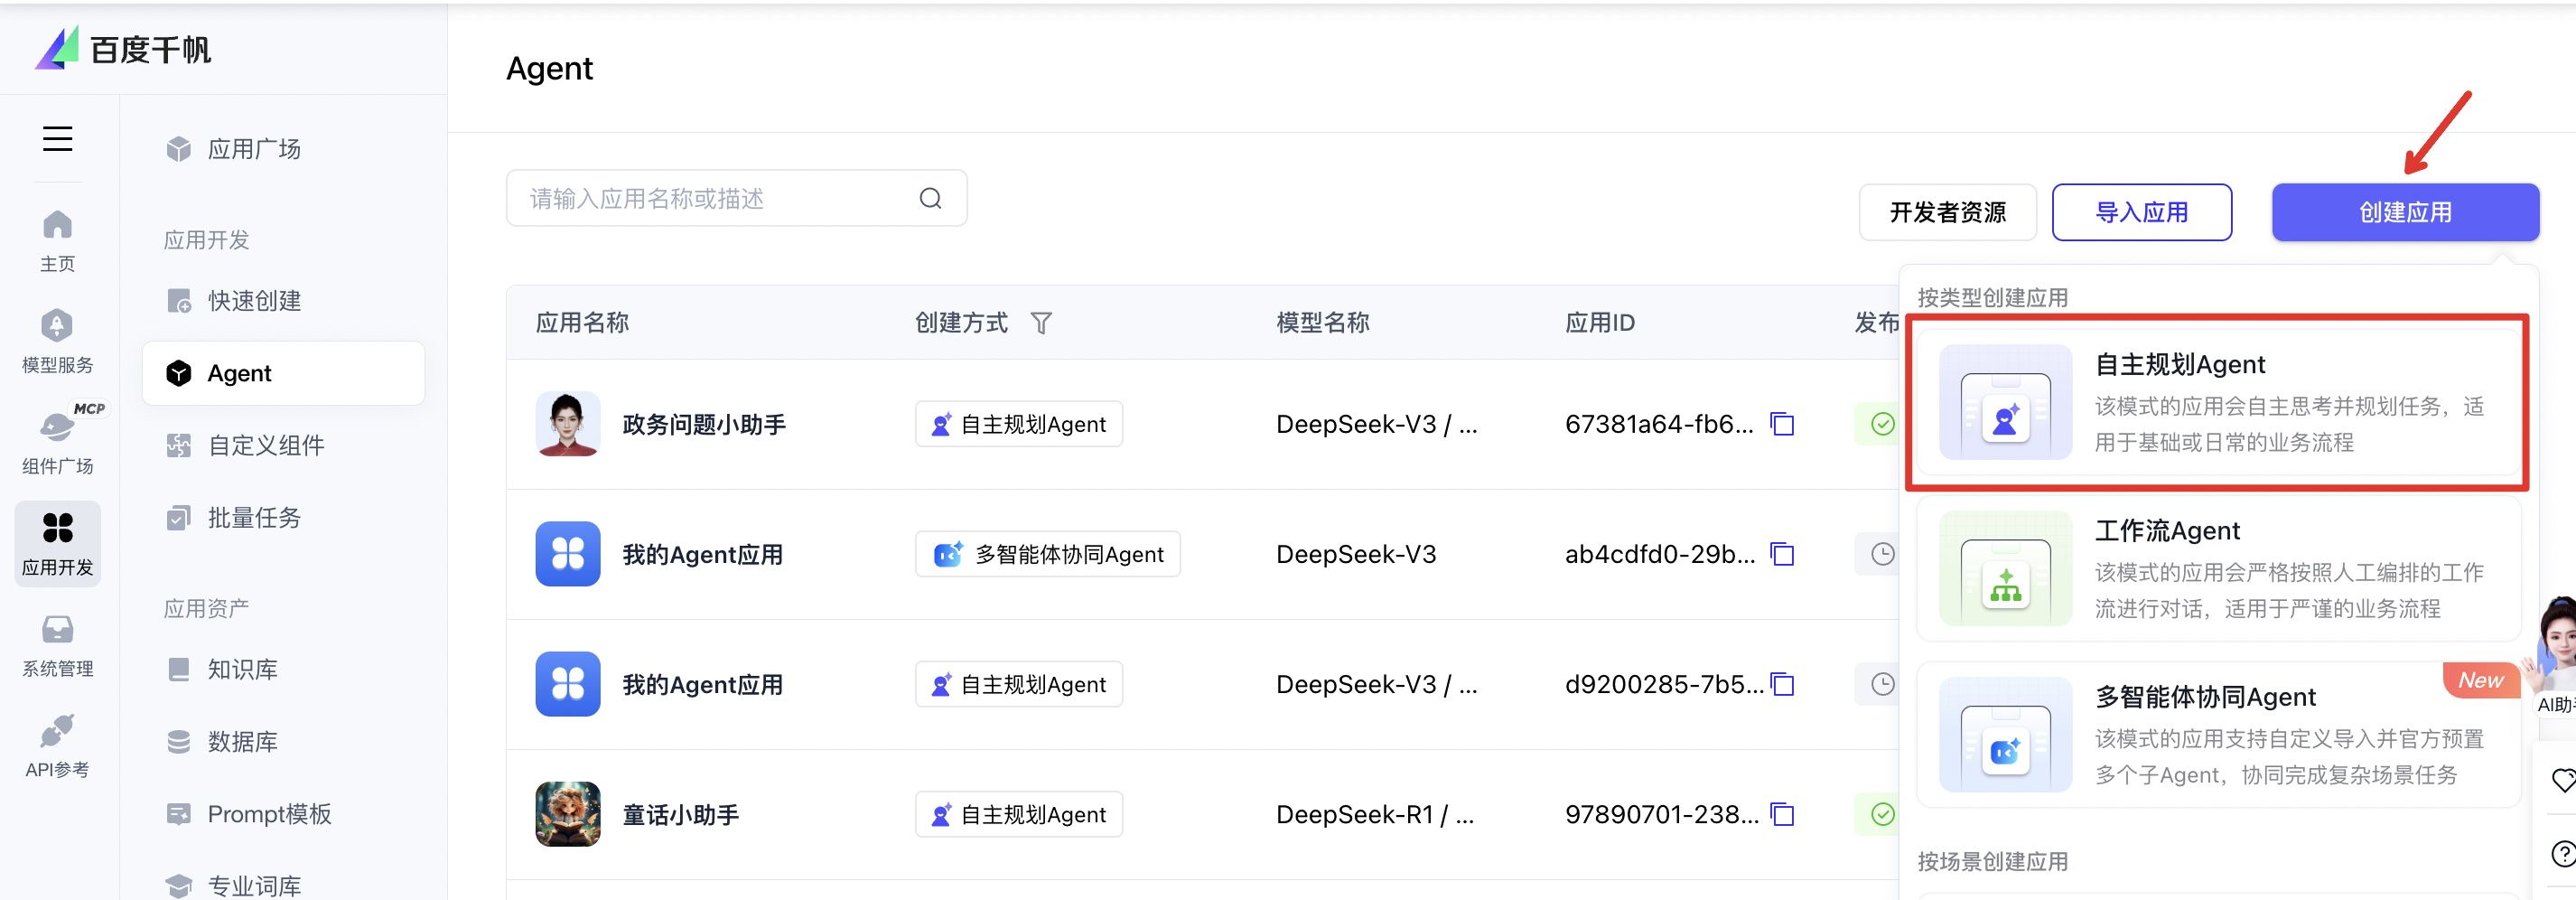Screen dimensions: 2576x900
Task: Select 自主规划Agent creation option
Action: tap(2216, 402)
